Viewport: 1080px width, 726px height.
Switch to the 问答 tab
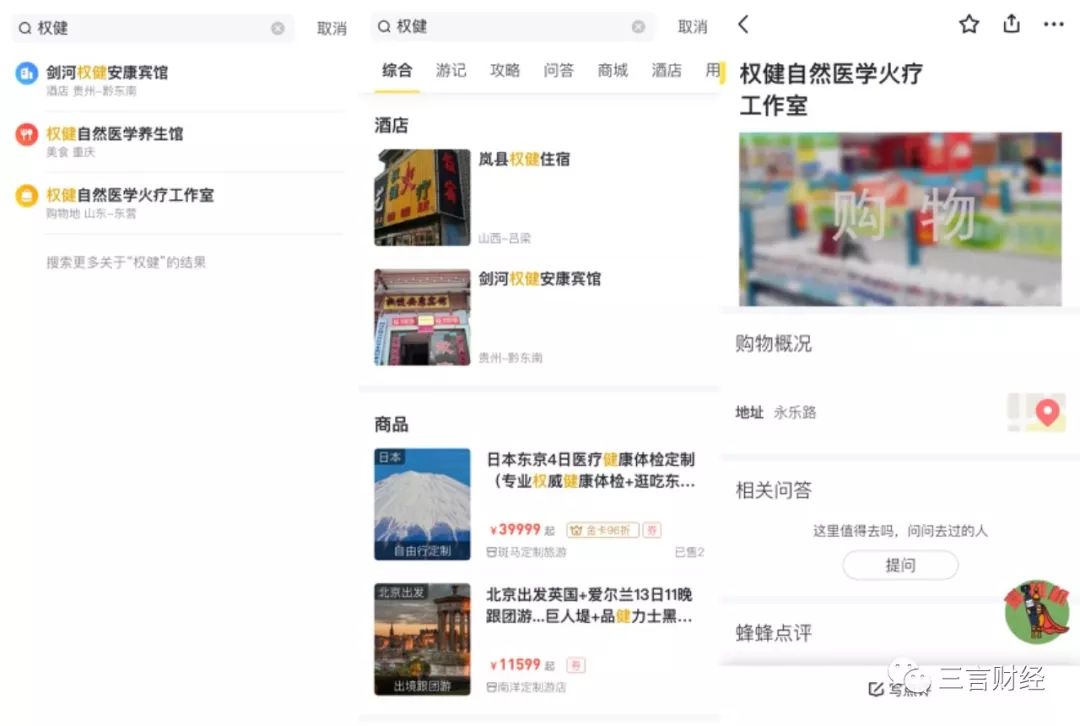click(x=558, y=70)
